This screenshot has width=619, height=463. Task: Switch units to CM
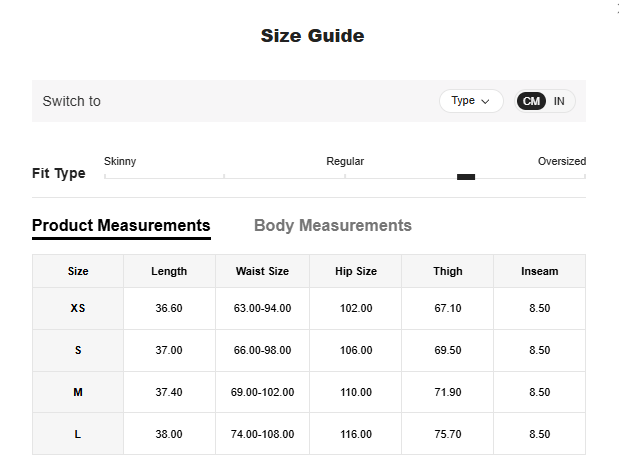[531, 101]
